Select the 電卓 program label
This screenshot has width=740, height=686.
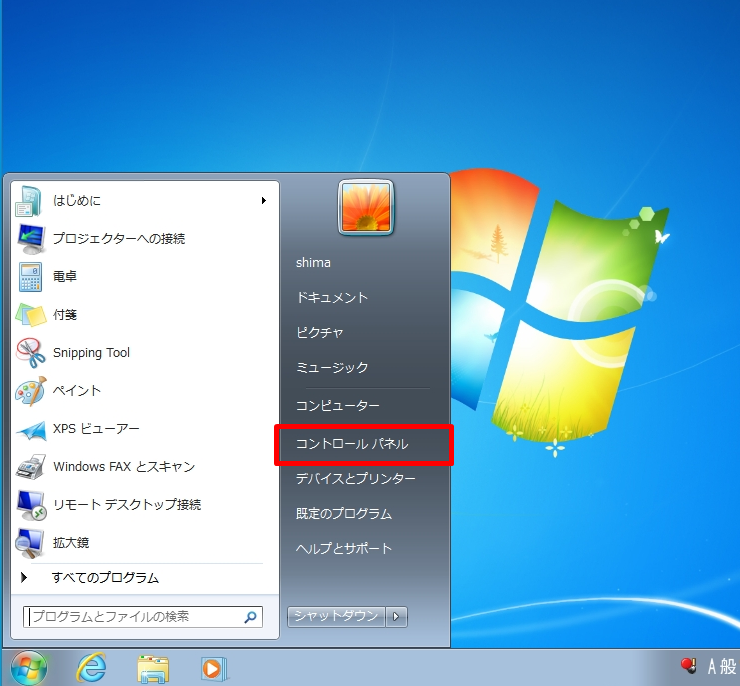[65, 276]
